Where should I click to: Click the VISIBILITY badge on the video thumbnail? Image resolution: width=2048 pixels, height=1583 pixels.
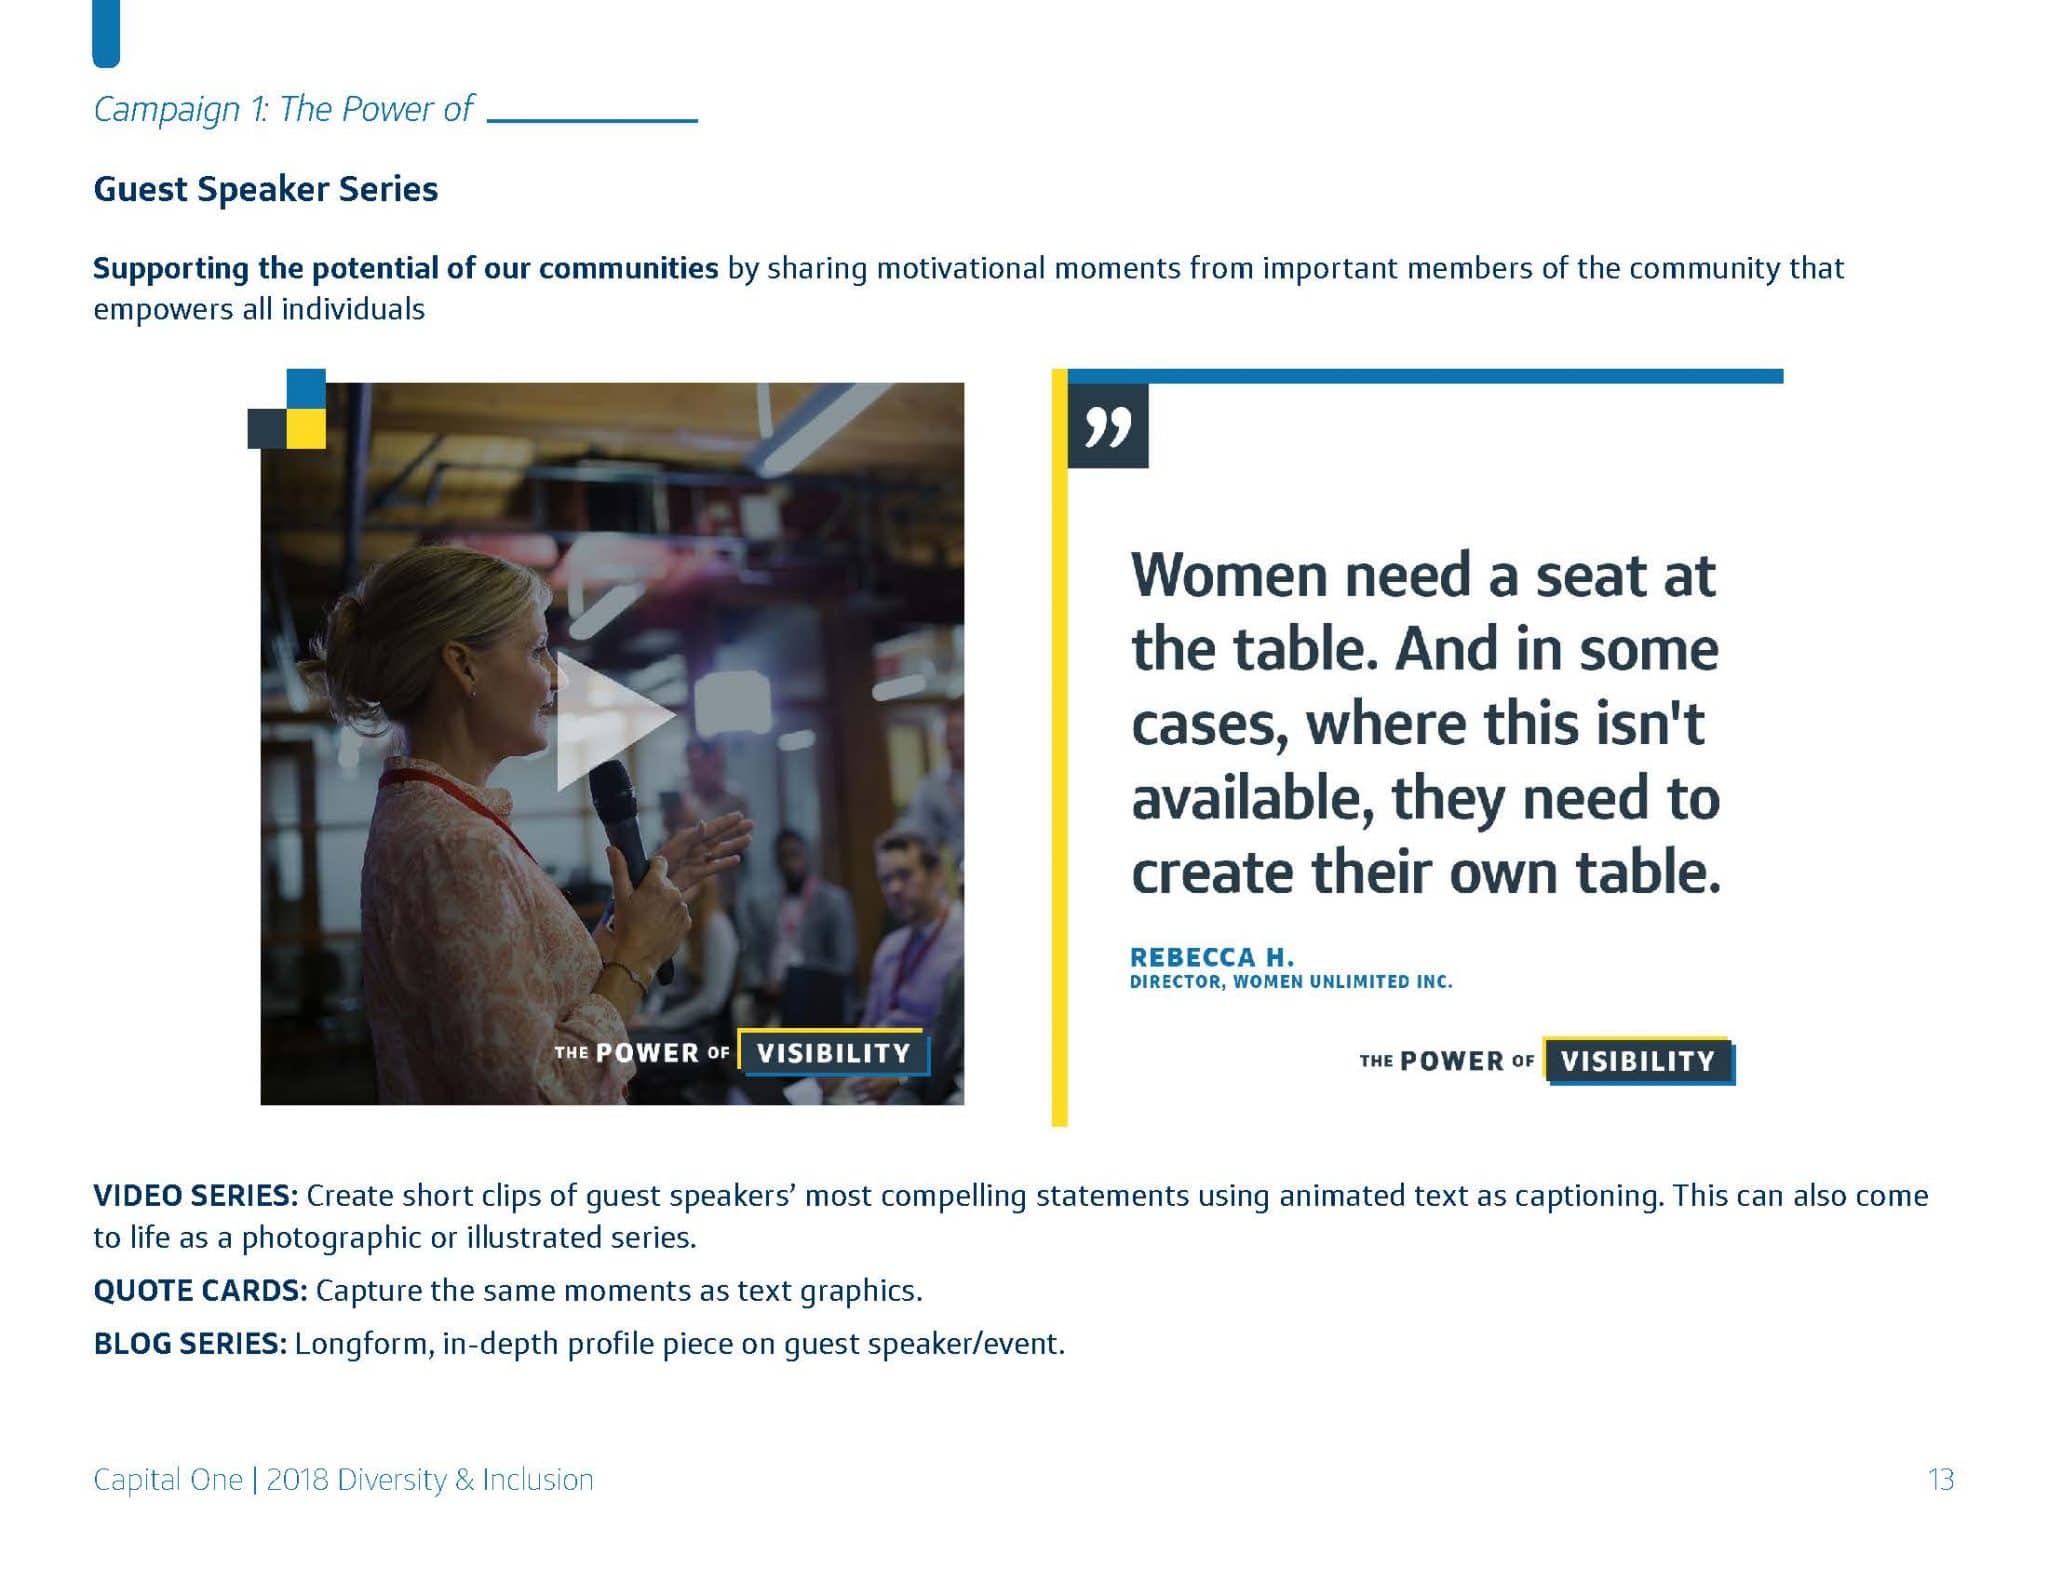834,1053
